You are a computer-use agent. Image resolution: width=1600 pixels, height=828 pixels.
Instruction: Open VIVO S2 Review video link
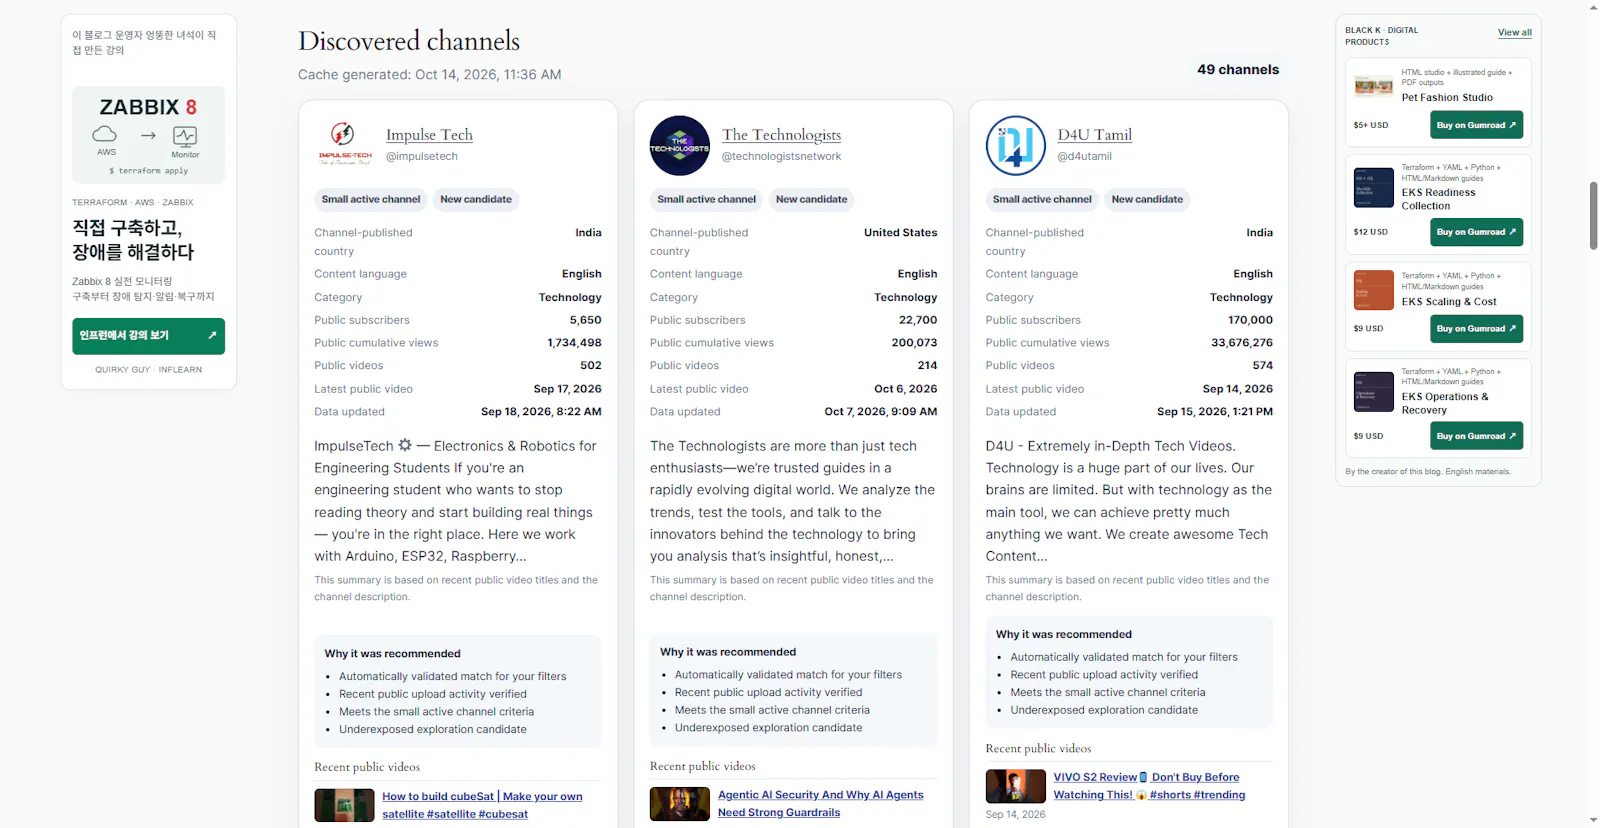pos(1149,786)
